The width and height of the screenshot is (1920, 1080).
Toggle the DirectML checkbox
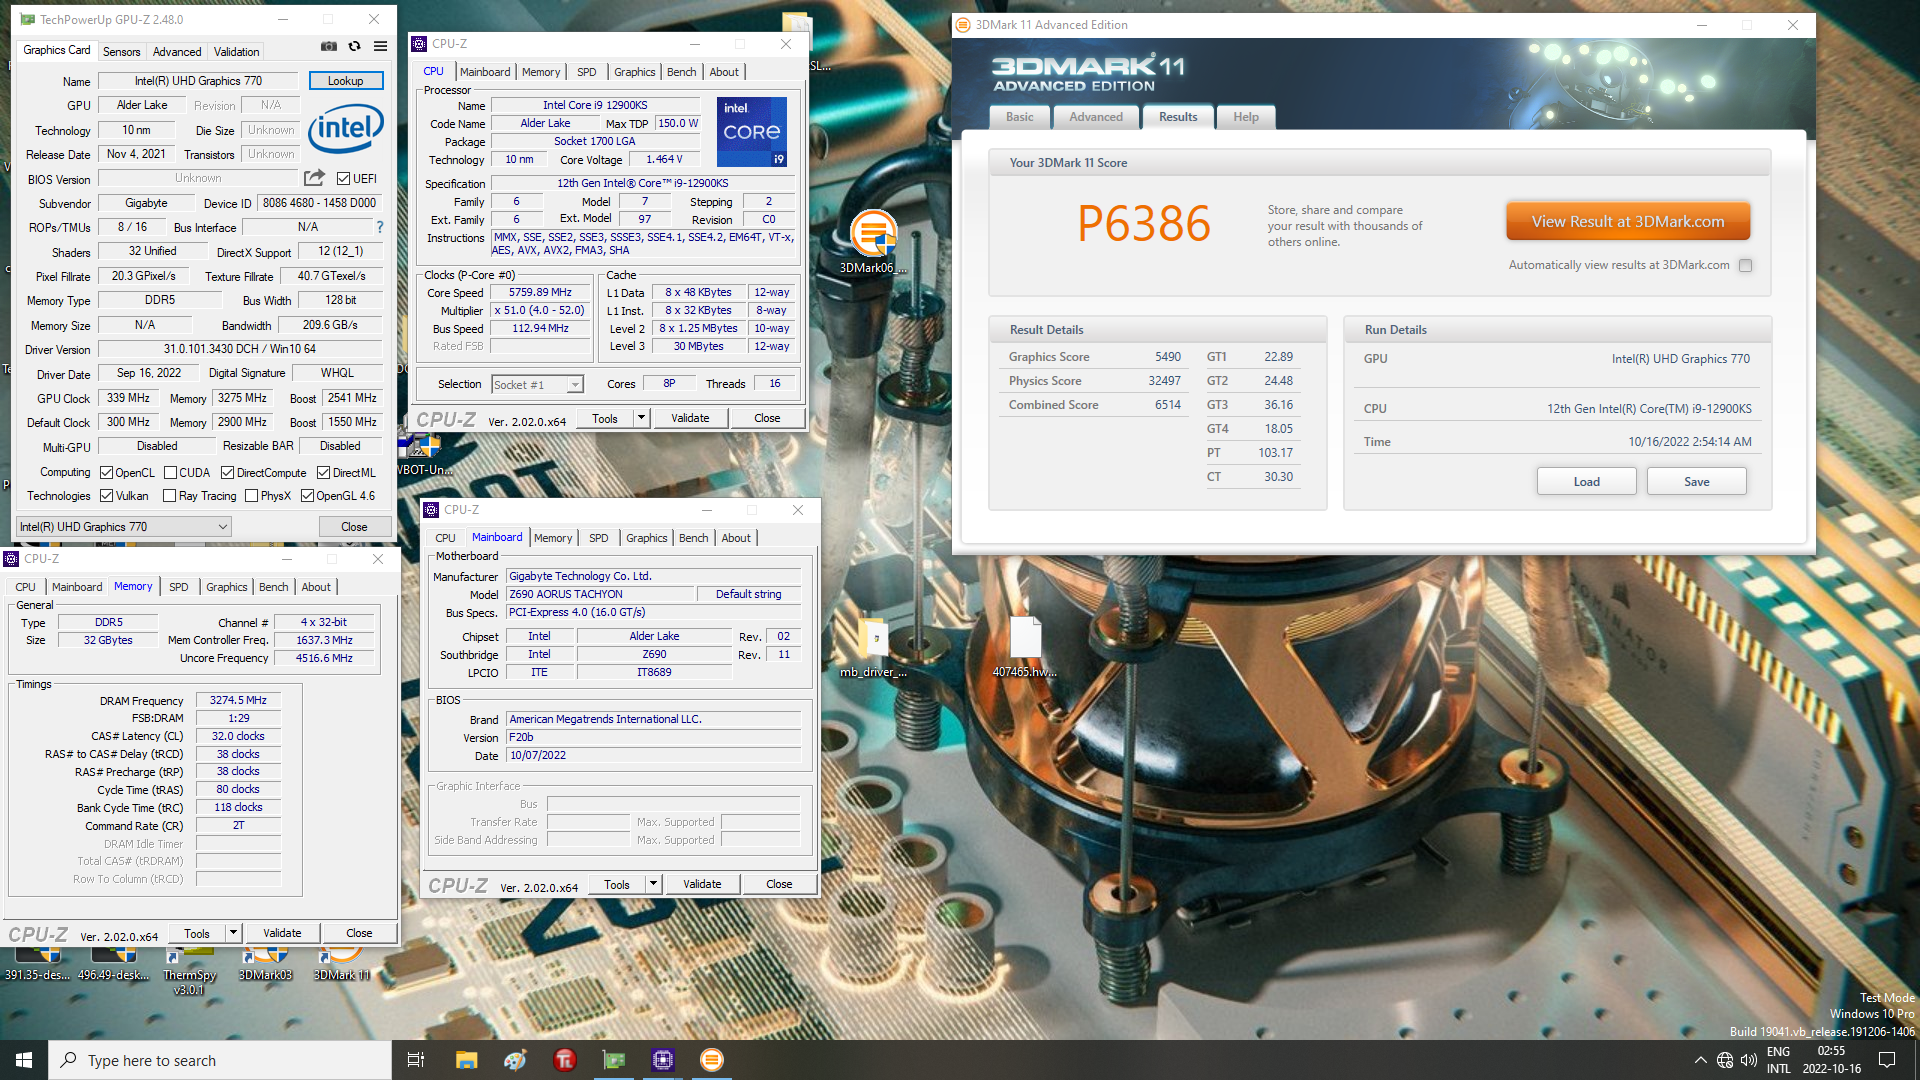coord(323,473)
